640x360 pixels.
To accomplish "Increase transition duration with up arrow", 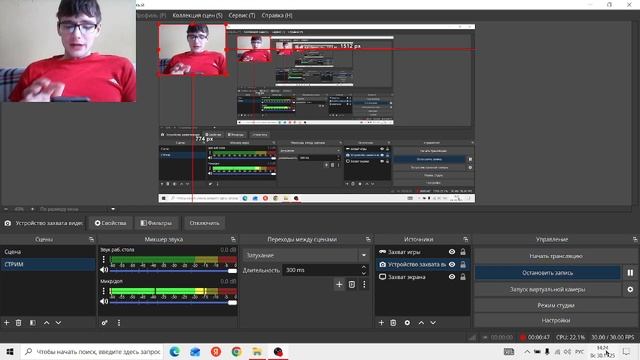I will [x=364, y=267].
